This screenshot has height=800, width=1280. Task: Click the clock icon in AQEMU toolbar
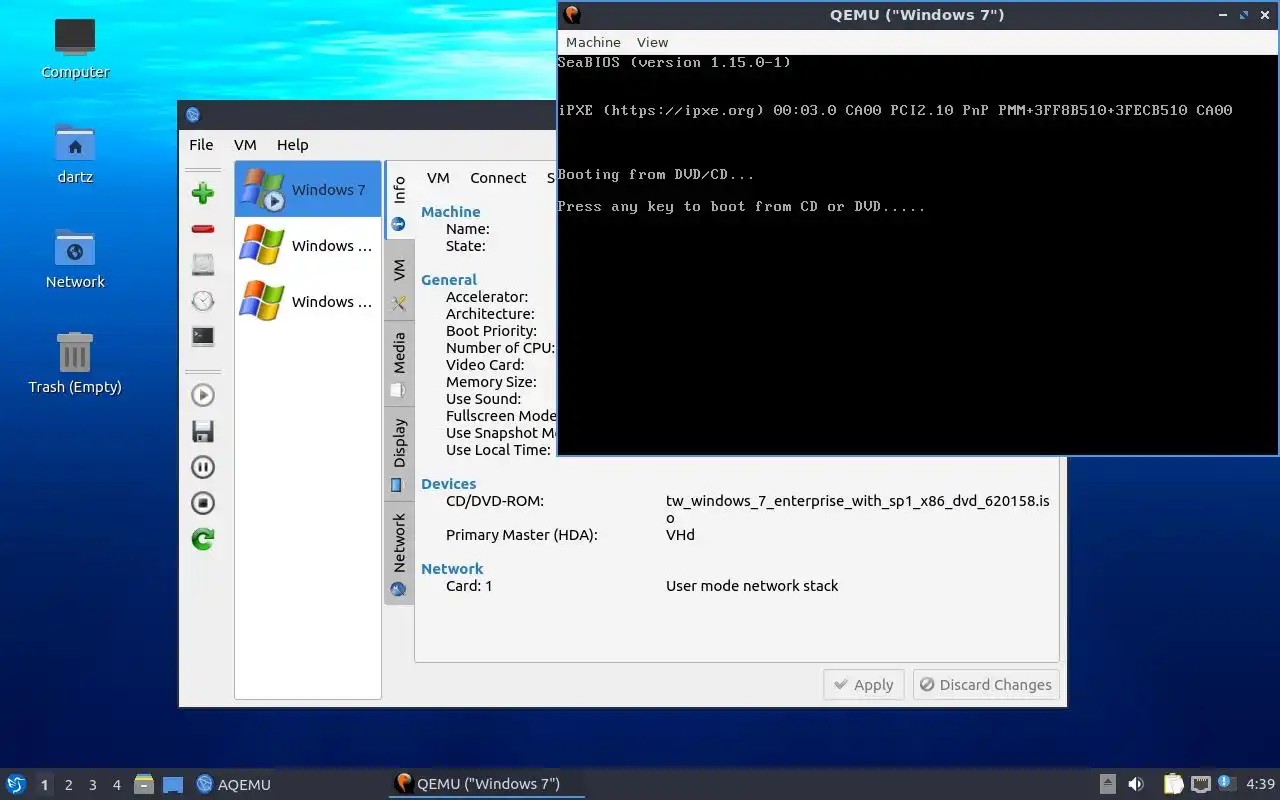203,301
